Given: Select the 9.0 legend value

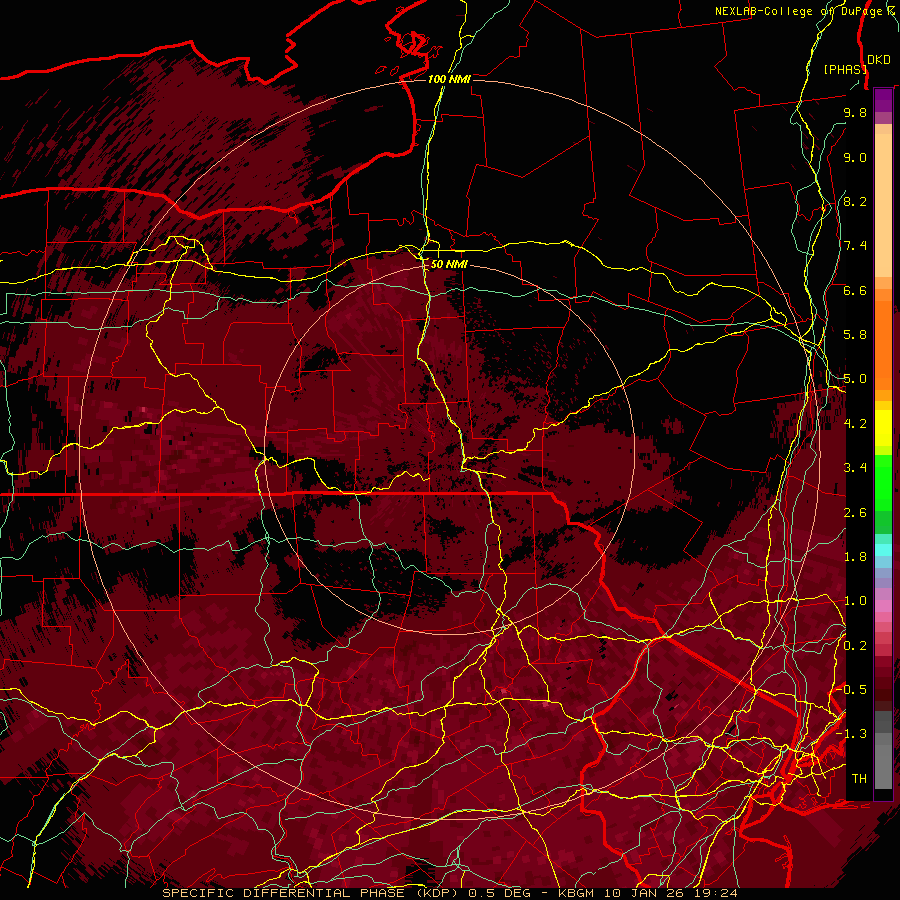Looking at the screenshot, I should pyautogui.click(x=855, y=157).
